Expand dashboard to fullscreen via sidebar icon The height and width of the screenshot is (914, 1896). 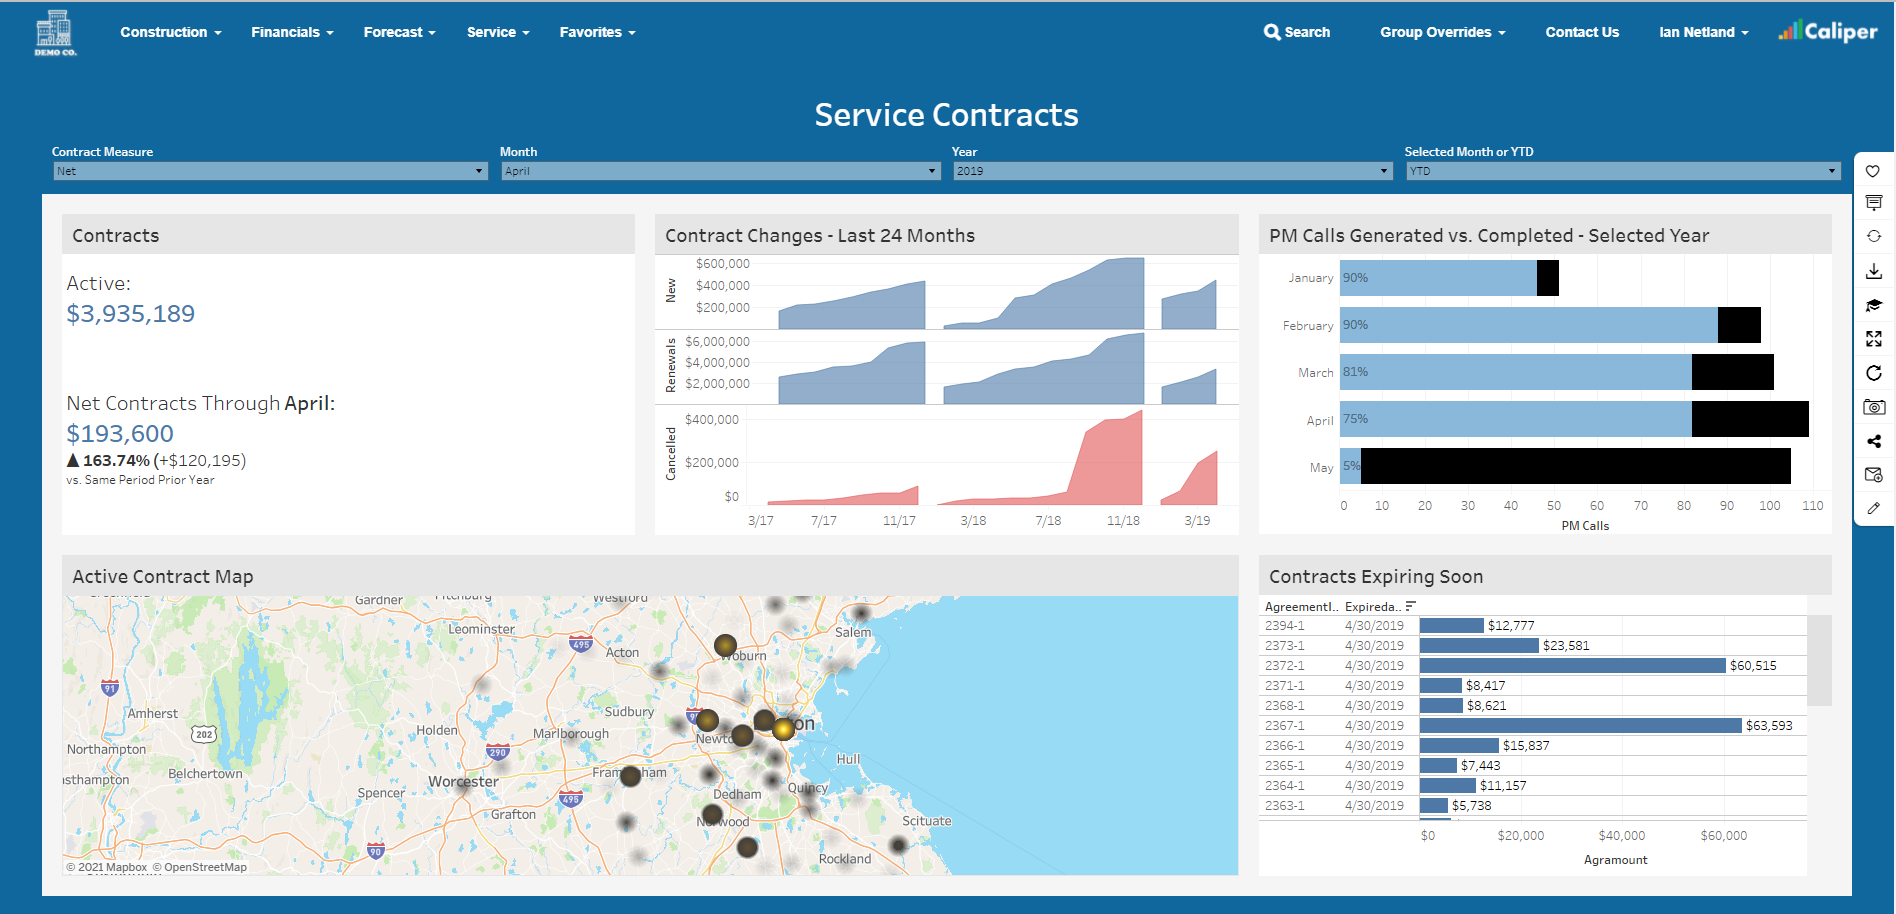point(1875,339)
